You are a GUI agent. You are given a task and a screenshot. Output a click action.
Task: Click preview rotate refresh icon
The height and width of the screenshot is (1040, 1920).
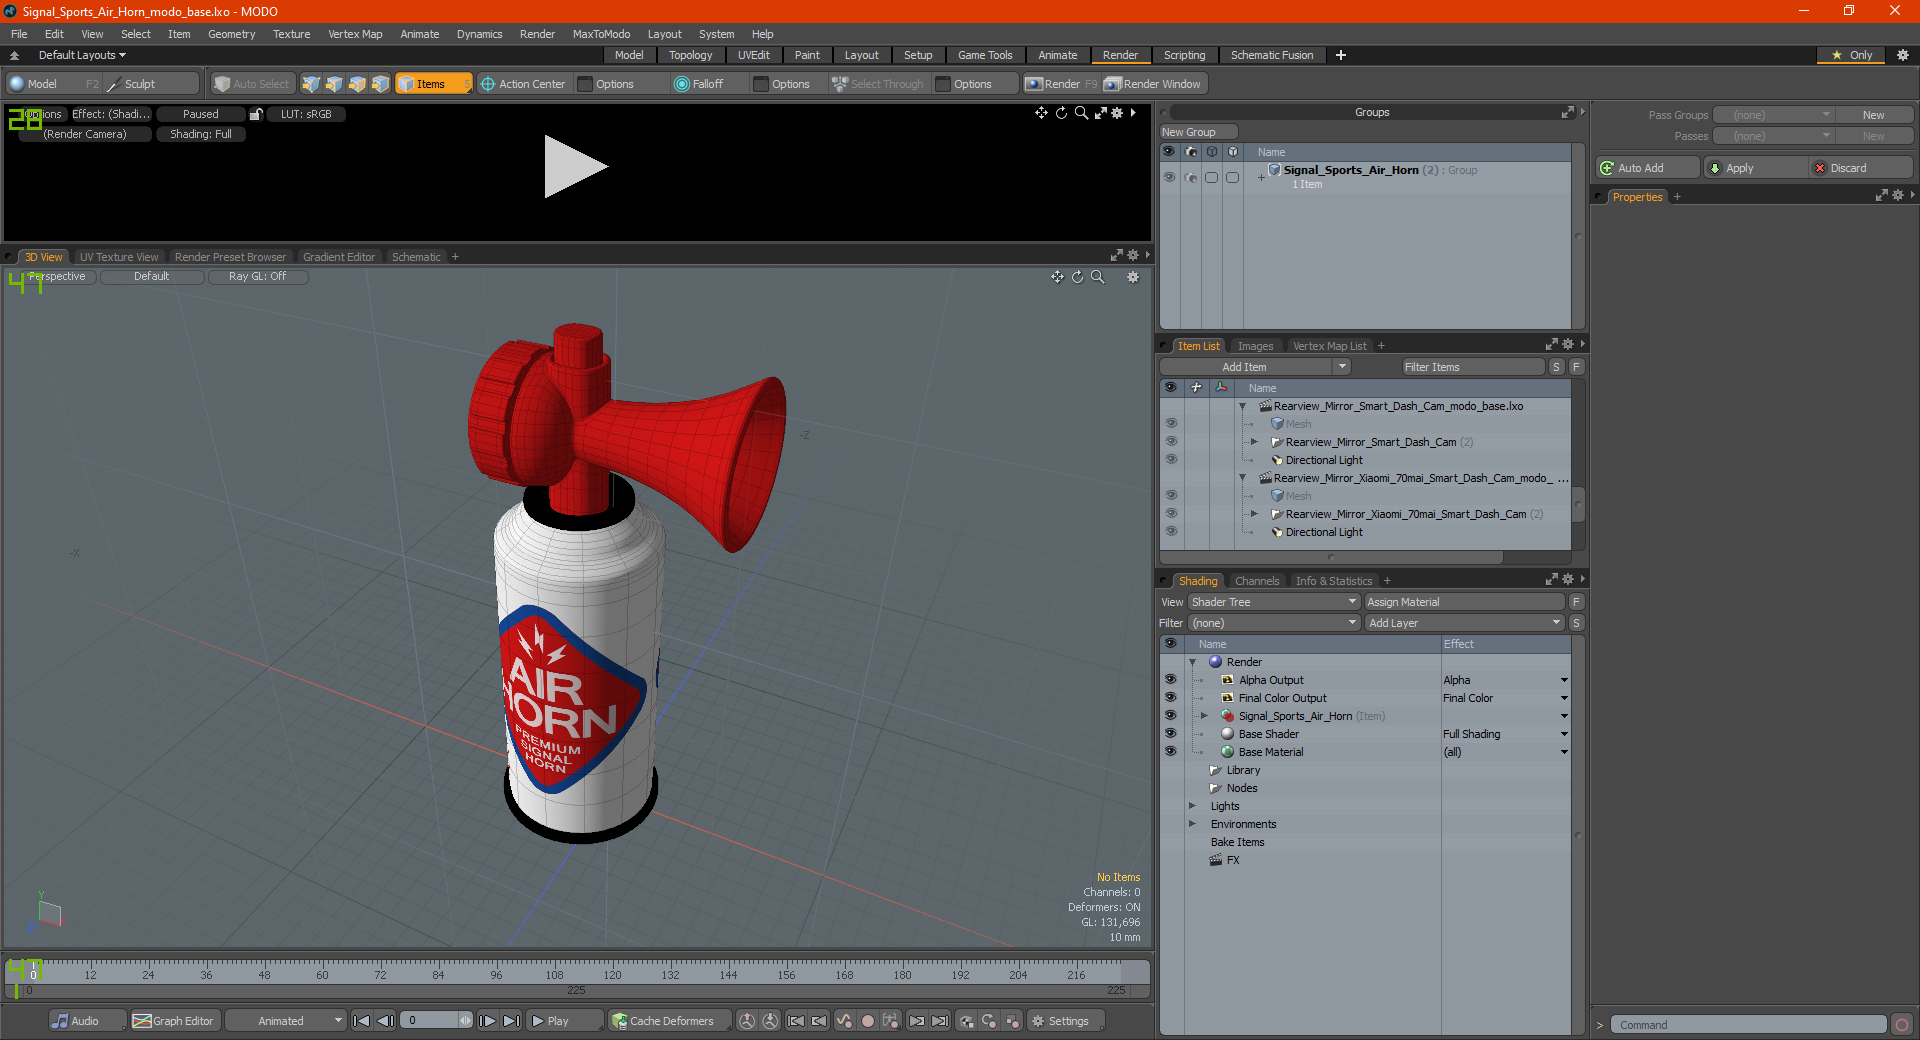(1061, 113)
